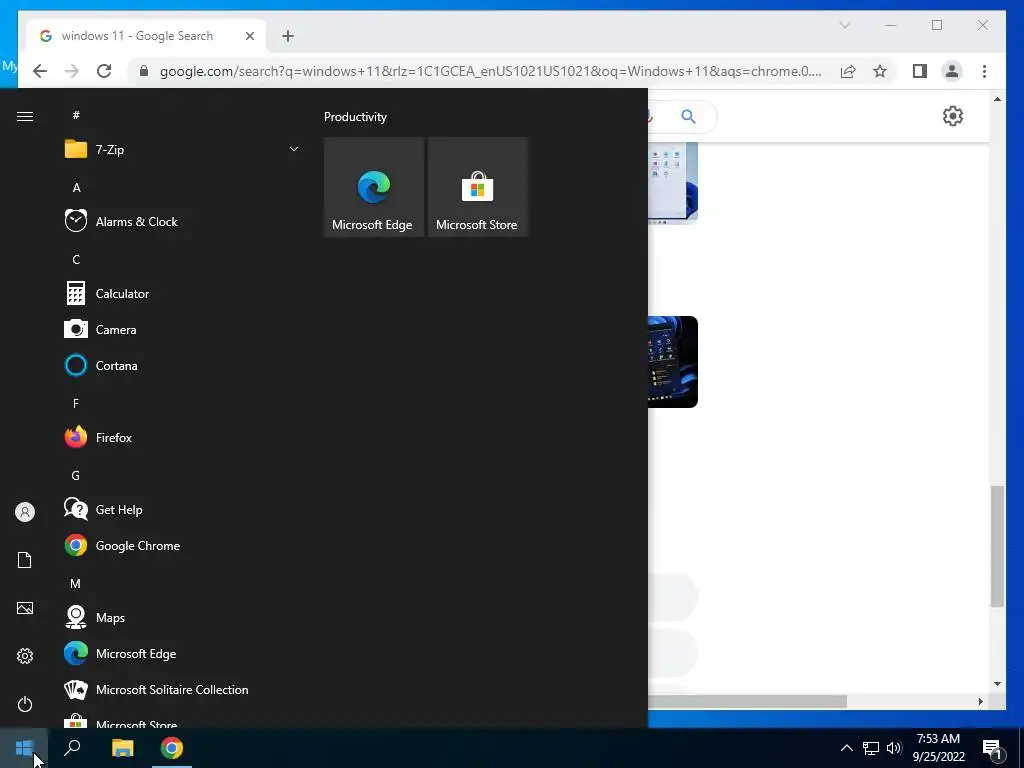The width and height of the screenshot is (1024, 768).
Task: Open the 7-Zip folder in app list
Action: (182, 150)
